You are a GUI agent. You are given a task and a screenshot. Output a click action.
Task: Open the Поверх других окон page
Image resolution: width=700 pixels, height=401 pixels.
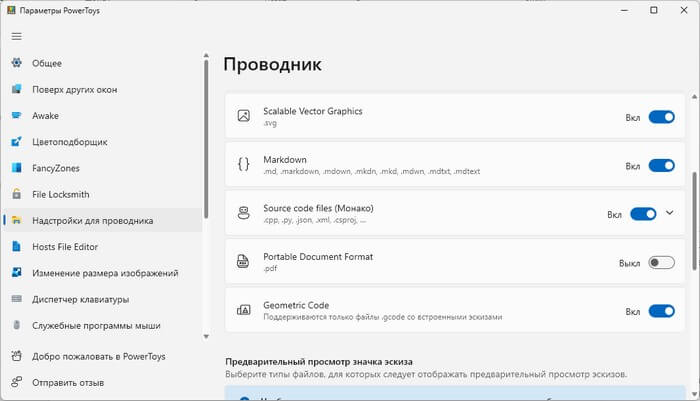pos(103,89)
